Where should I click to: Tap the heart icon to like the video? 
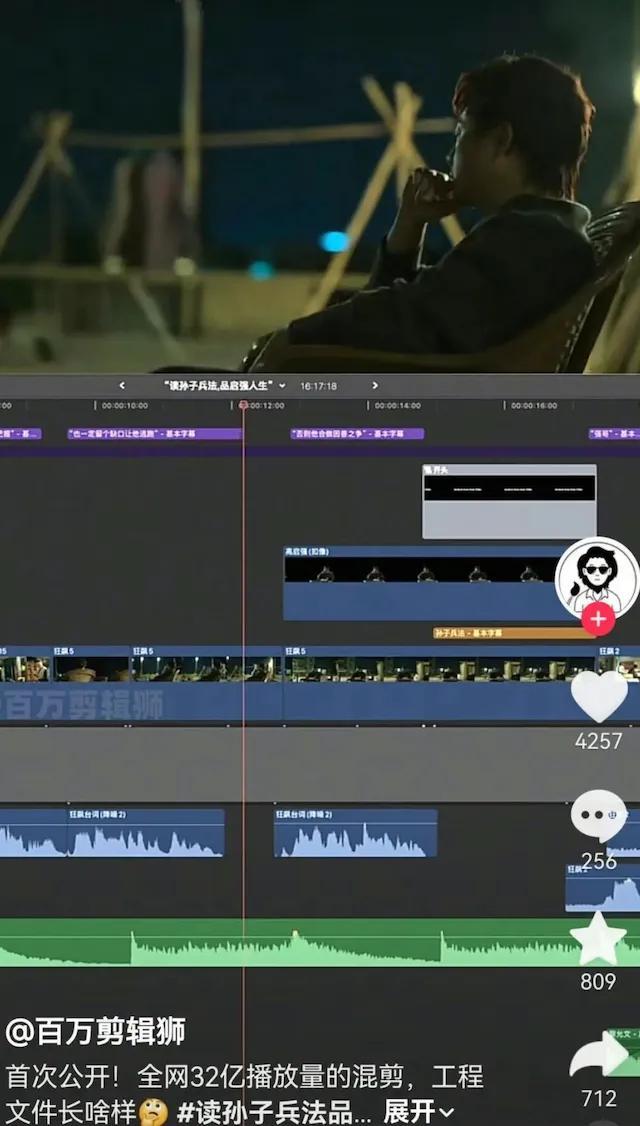pyautogui.click(x=598, y=696)
